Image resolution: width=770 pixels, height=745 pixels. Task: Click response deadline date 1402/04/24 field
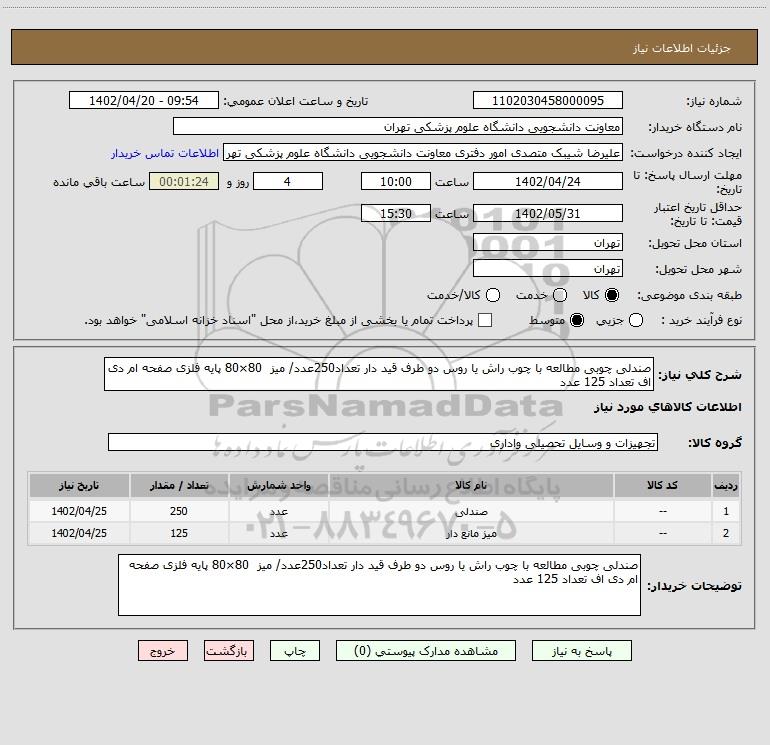tap(548, 181)
